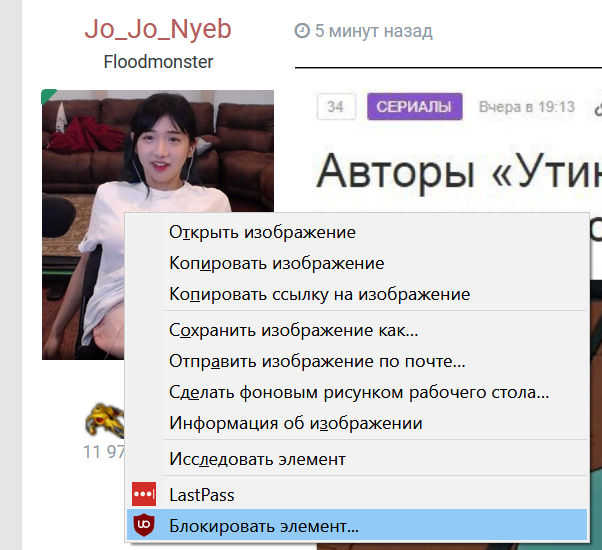Image resolution: width=602 pixels, height=550 pixels.
Task: Open 'Информация об изображении' entry
Action: (x=357, y=423)
